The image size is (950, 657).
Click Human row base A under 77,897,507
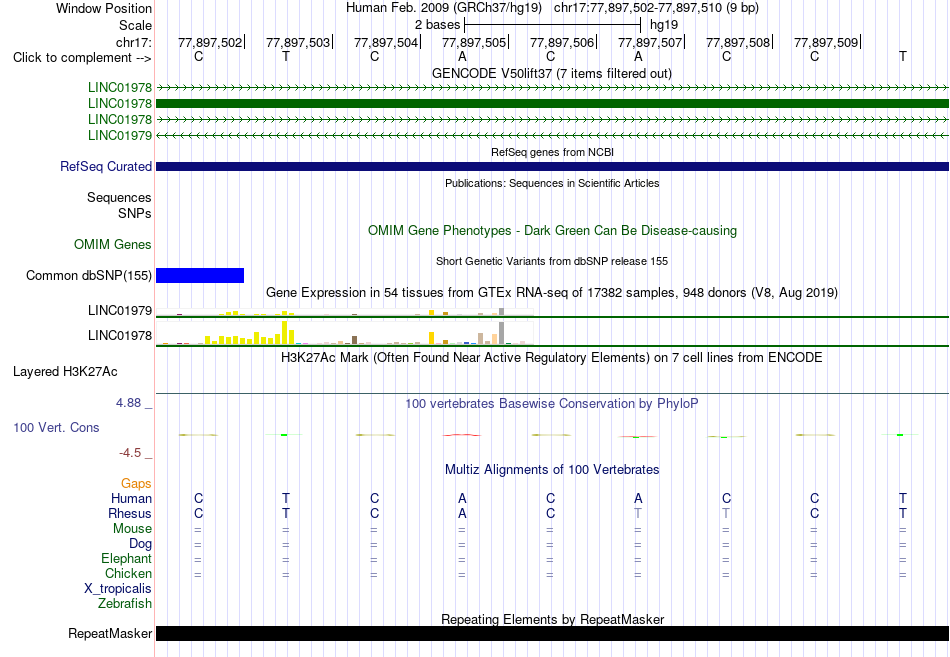[638, 498]
